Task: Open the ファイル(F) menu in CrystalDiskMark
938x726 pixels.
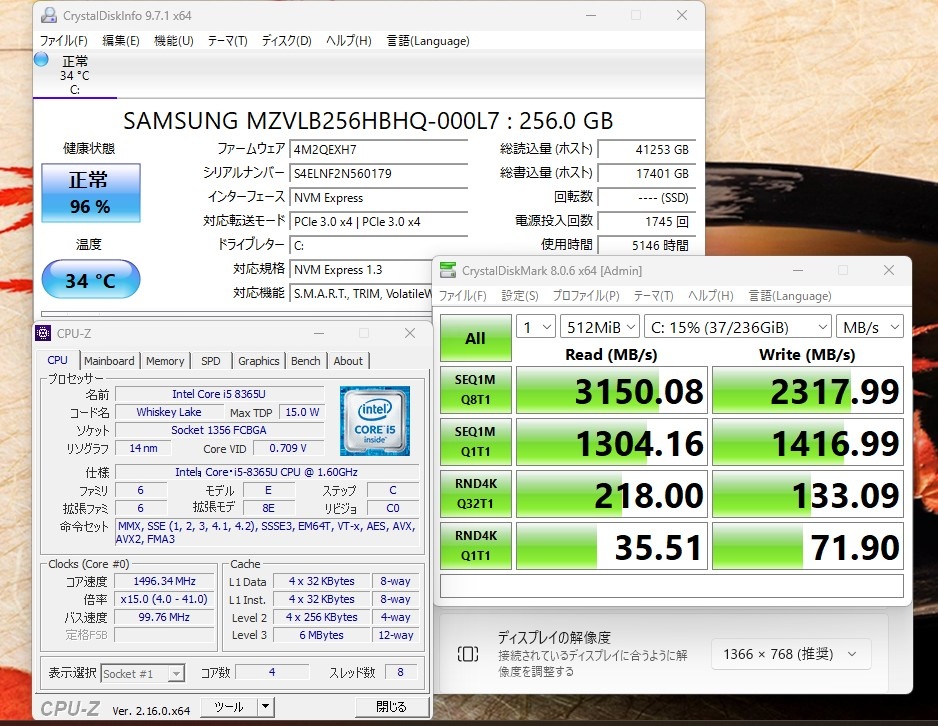Action: pyautogui.click(x=462, y=296)
